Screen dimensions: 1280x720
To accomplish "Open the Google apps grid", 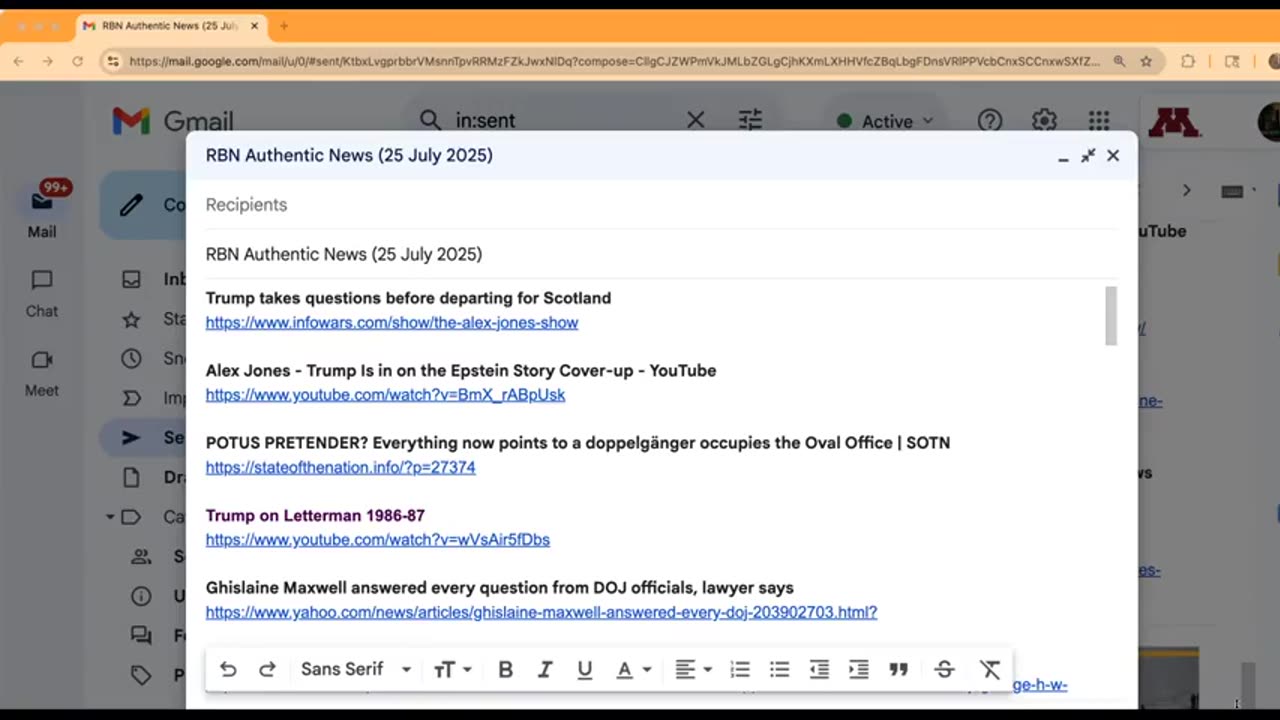I will click(x=1099, y=121).
